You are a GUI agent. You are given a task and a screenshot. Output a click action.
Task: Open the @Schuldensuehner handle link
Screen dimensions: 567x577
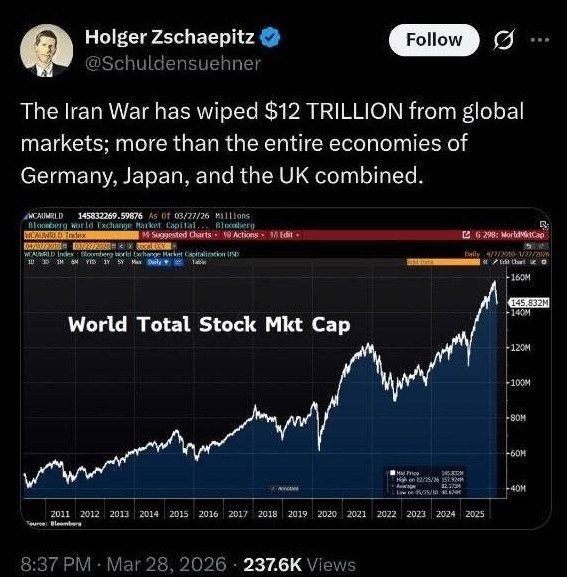[173, 63]
